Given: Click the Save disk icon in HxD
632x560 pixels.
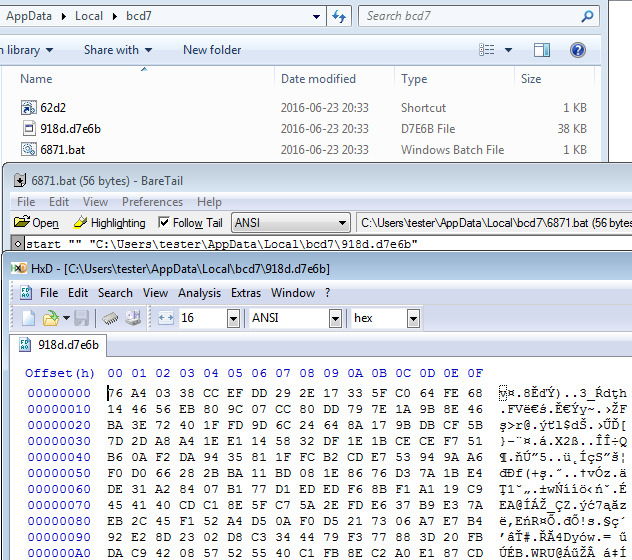Looking at the screenshot, I should click(x=80, y=318).
